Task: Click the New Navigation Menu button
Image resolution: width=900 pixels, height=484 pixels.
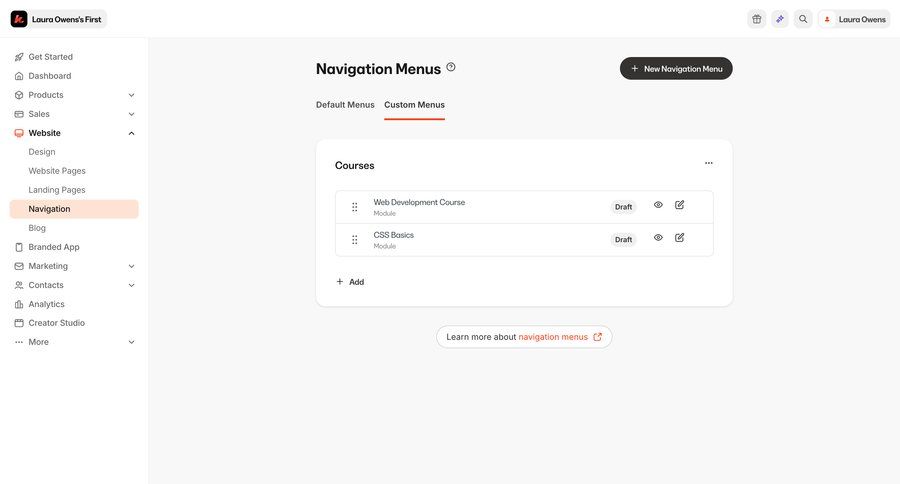Action: (x=676, y=68)
